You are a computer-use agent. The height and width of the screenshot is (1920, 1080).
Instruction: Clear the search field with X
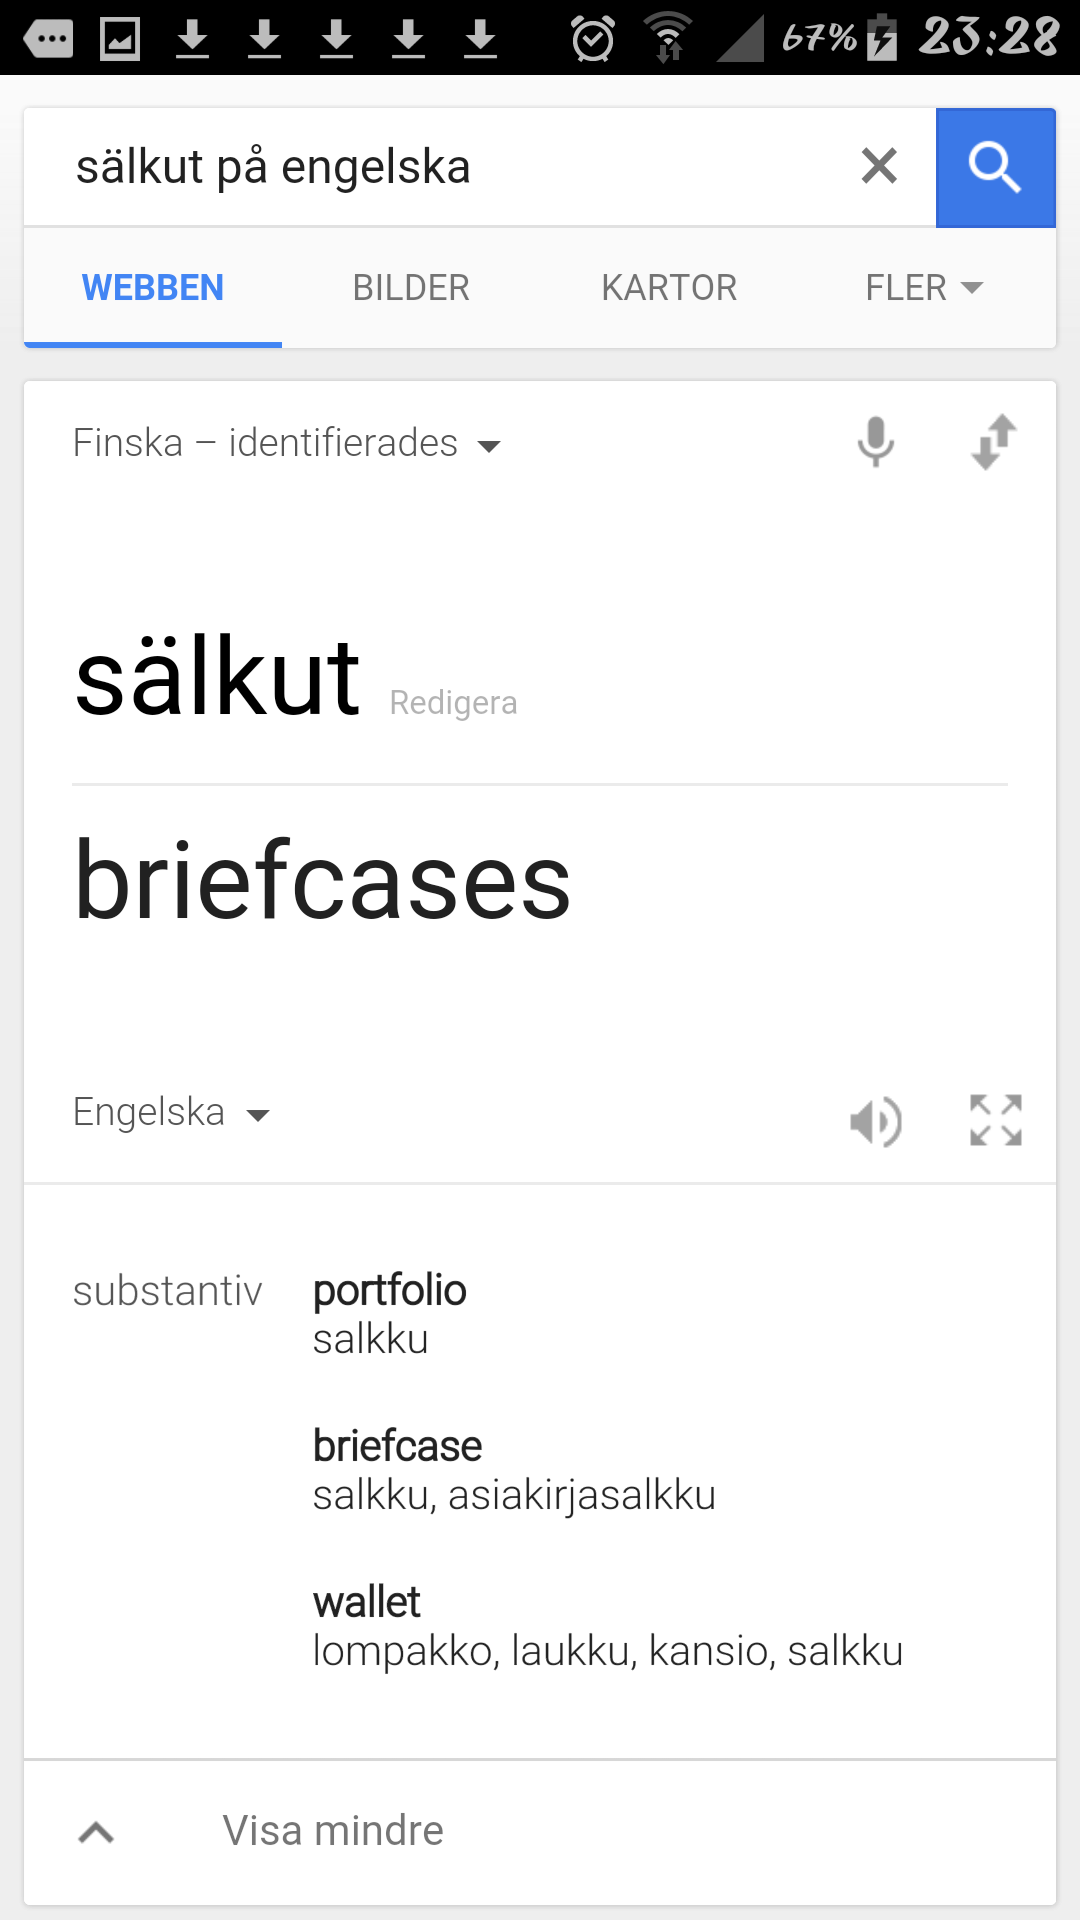click(879, 166)
